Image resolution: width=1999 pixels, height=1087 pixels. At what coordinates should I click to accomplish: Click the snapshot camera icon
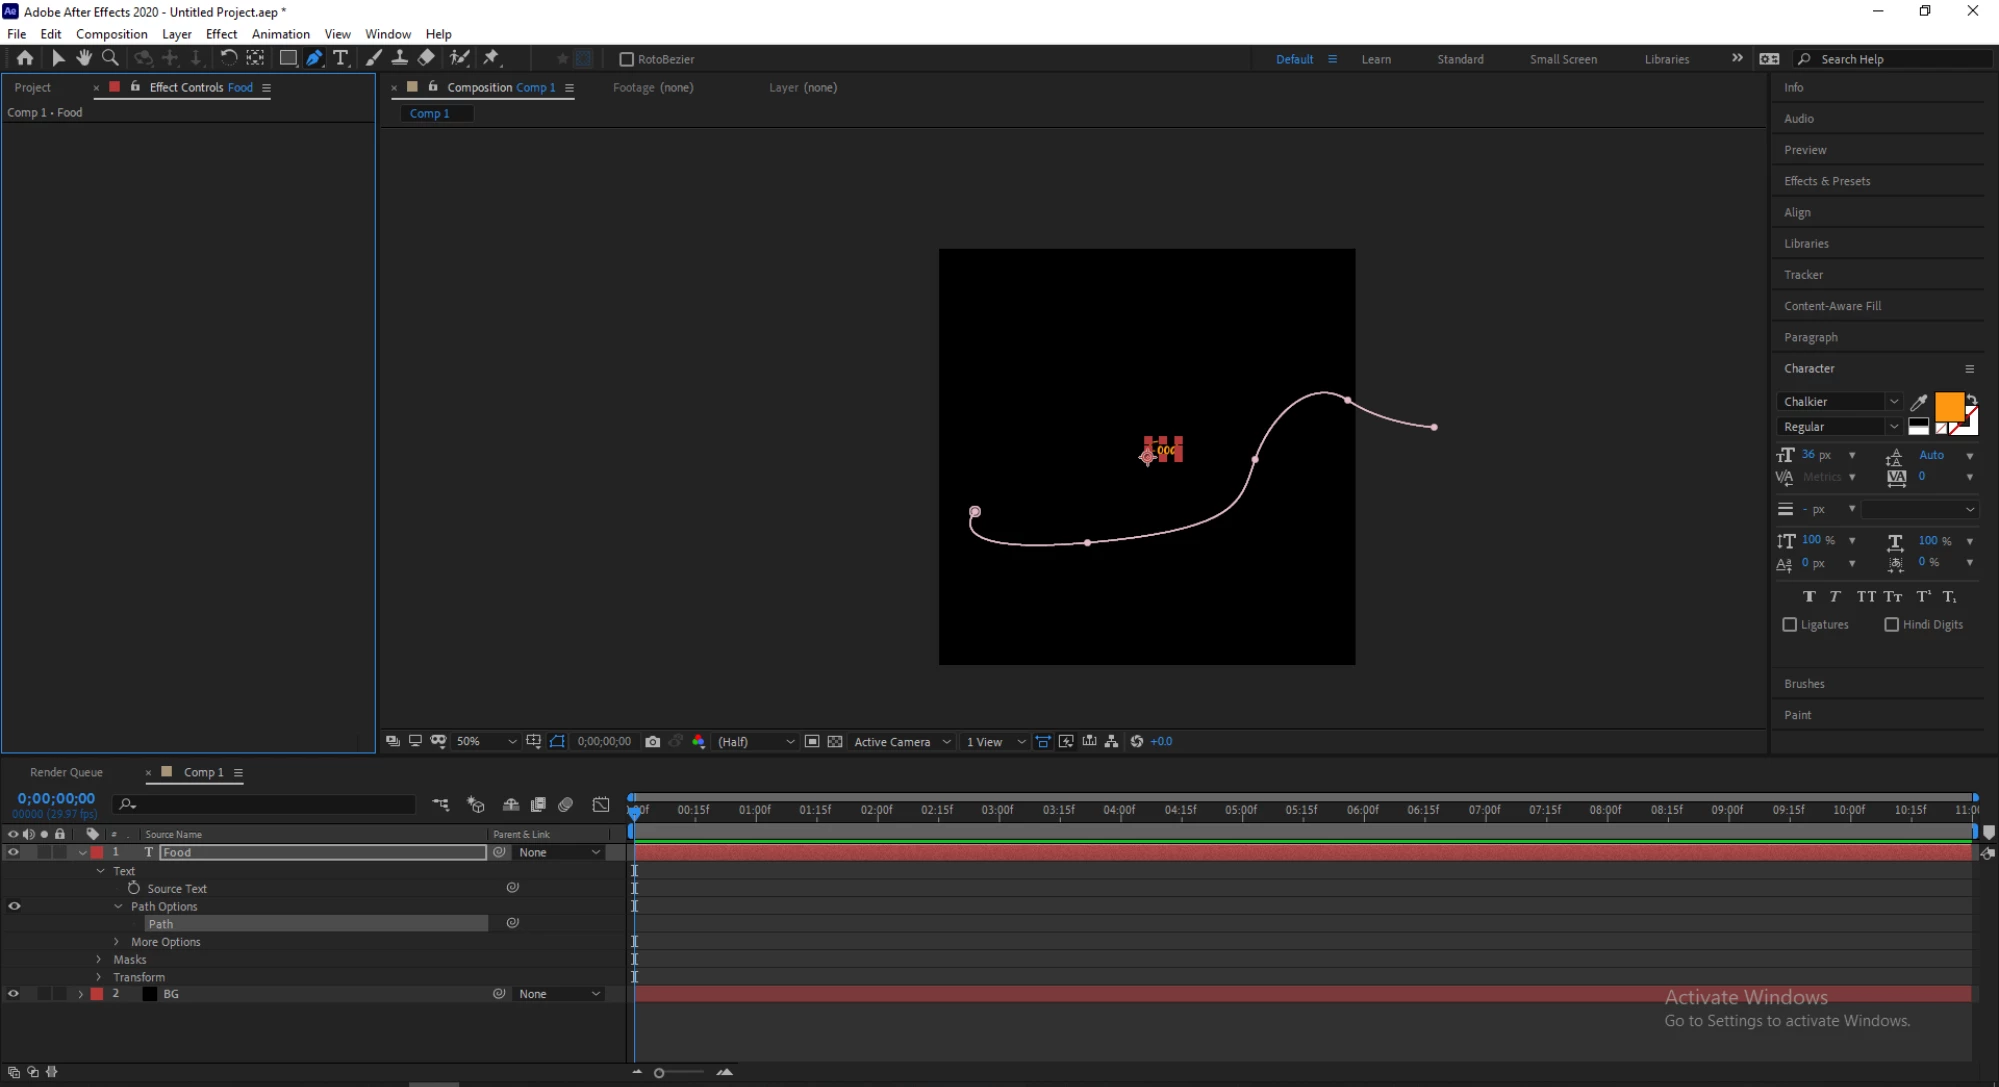tap(653, 742)
